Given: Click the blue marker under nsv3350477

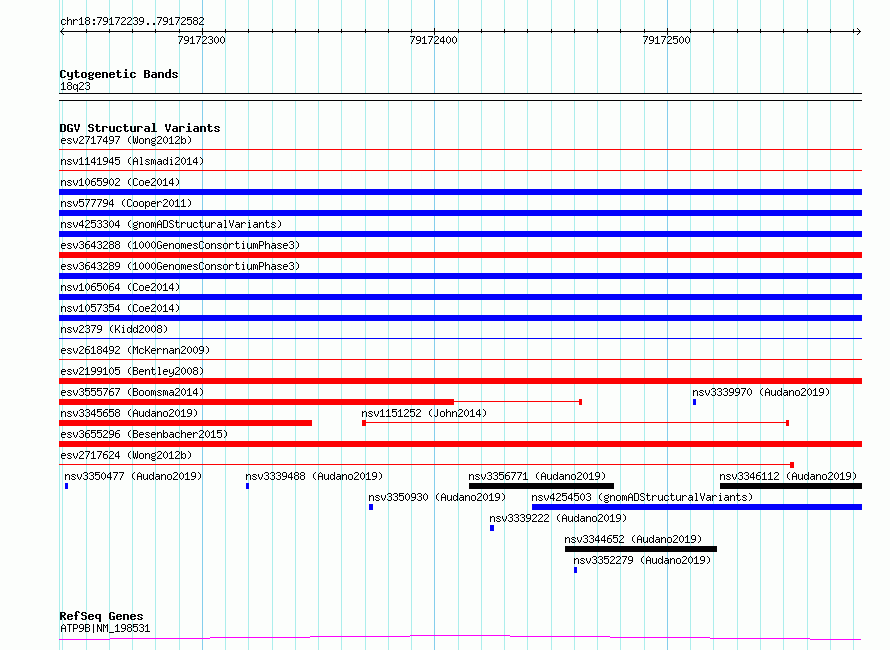Looking at the screenshot, I should coord(66,486).
